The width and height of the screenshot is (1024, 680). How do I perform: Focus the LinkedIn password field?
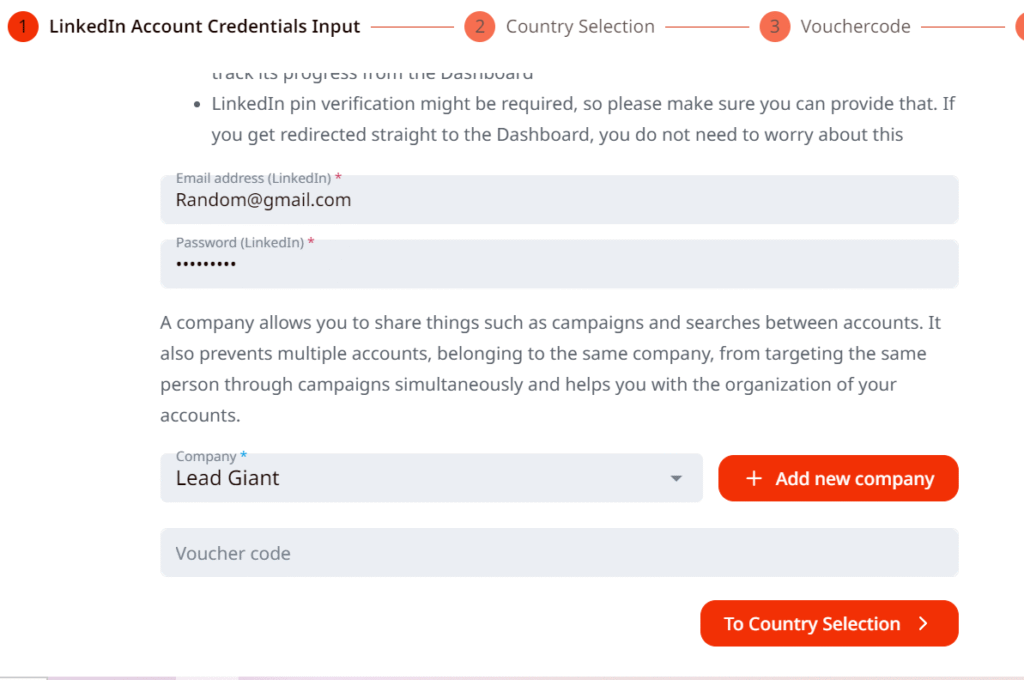(x=558, y=265)
